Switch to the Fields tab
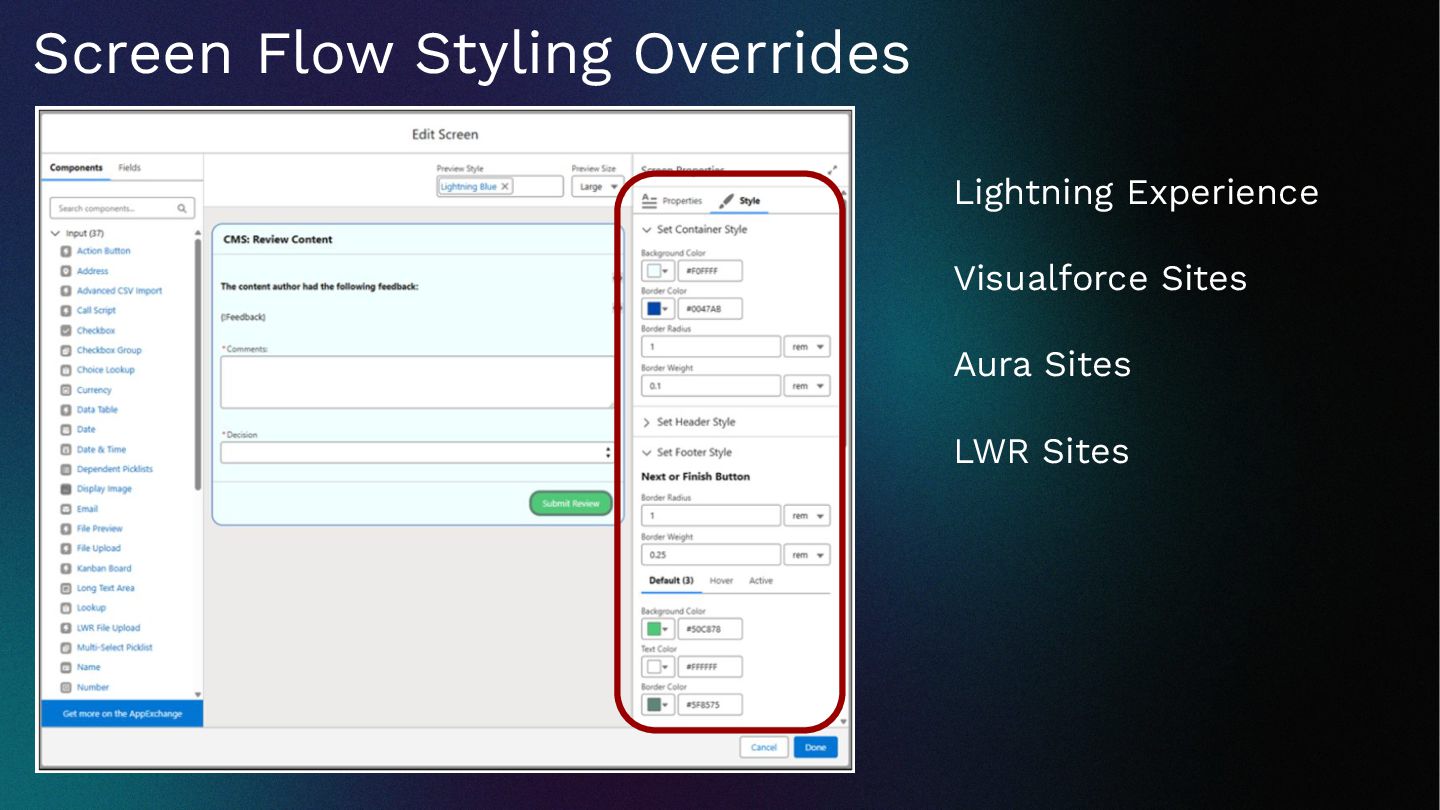This screenshot has width=1440, height=810. (130, 168)
